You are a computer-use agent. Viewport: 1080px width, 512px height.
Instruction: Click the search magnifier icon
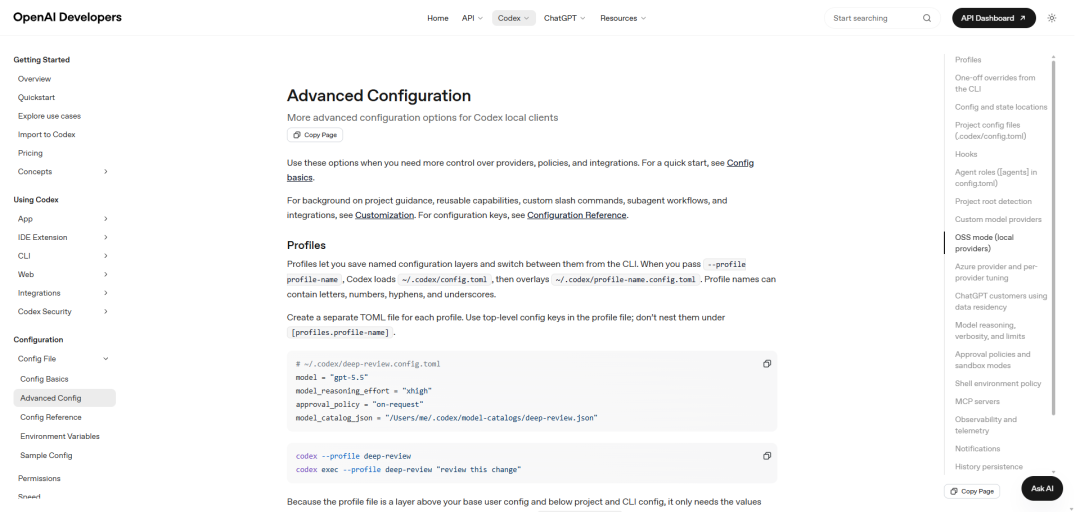tap(927, 19)
